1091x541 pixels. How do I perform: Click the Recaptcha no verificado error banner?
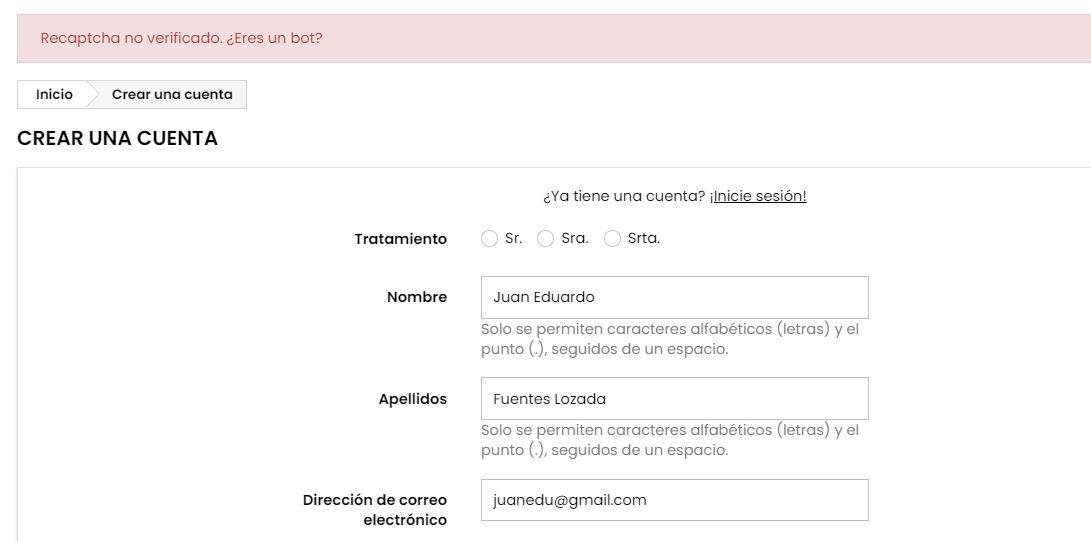(x=182, y=38)
